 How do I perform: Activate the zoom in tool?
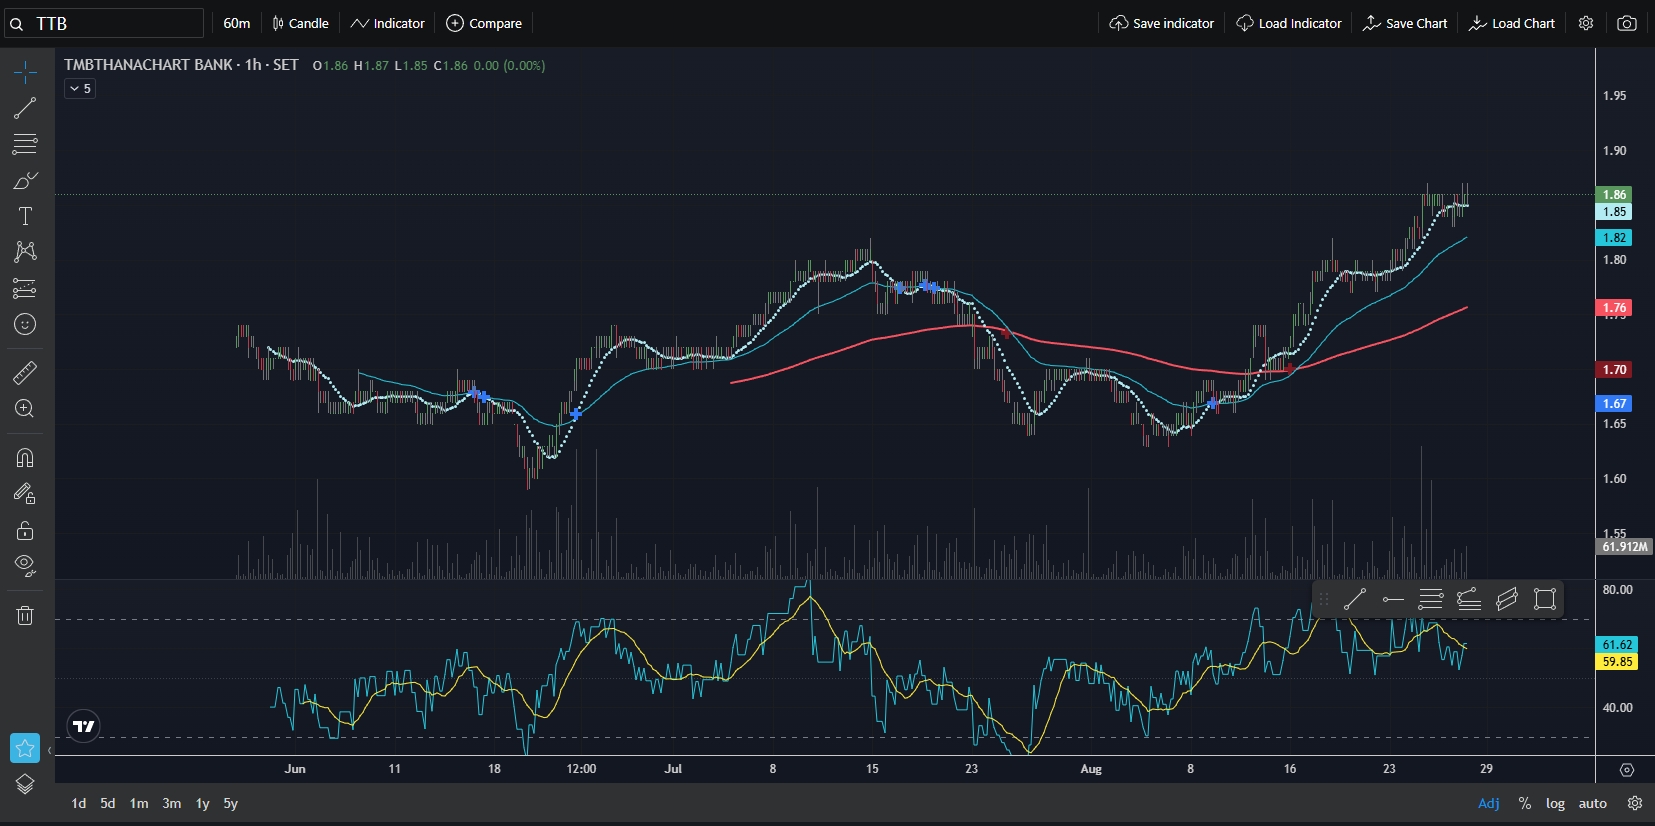25,408
